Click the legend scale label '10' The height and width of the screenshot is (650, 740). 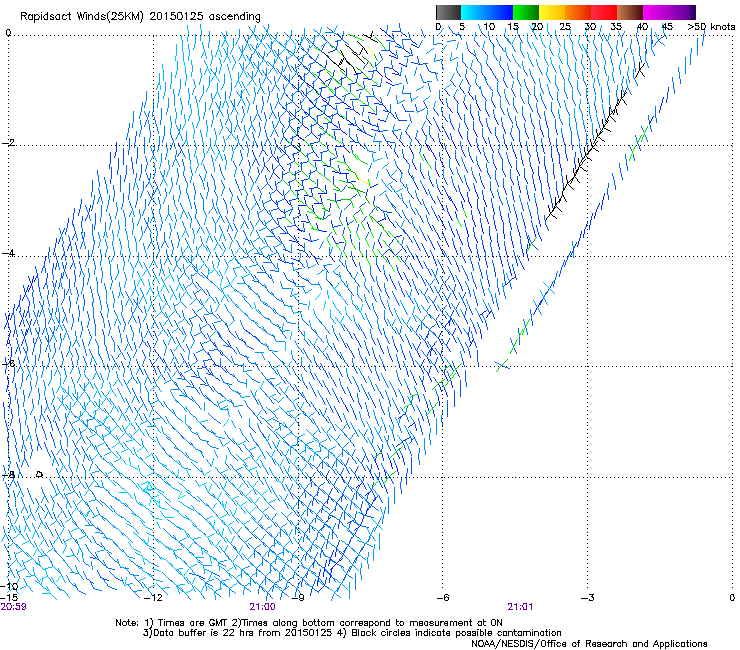[x=489, y=27]
